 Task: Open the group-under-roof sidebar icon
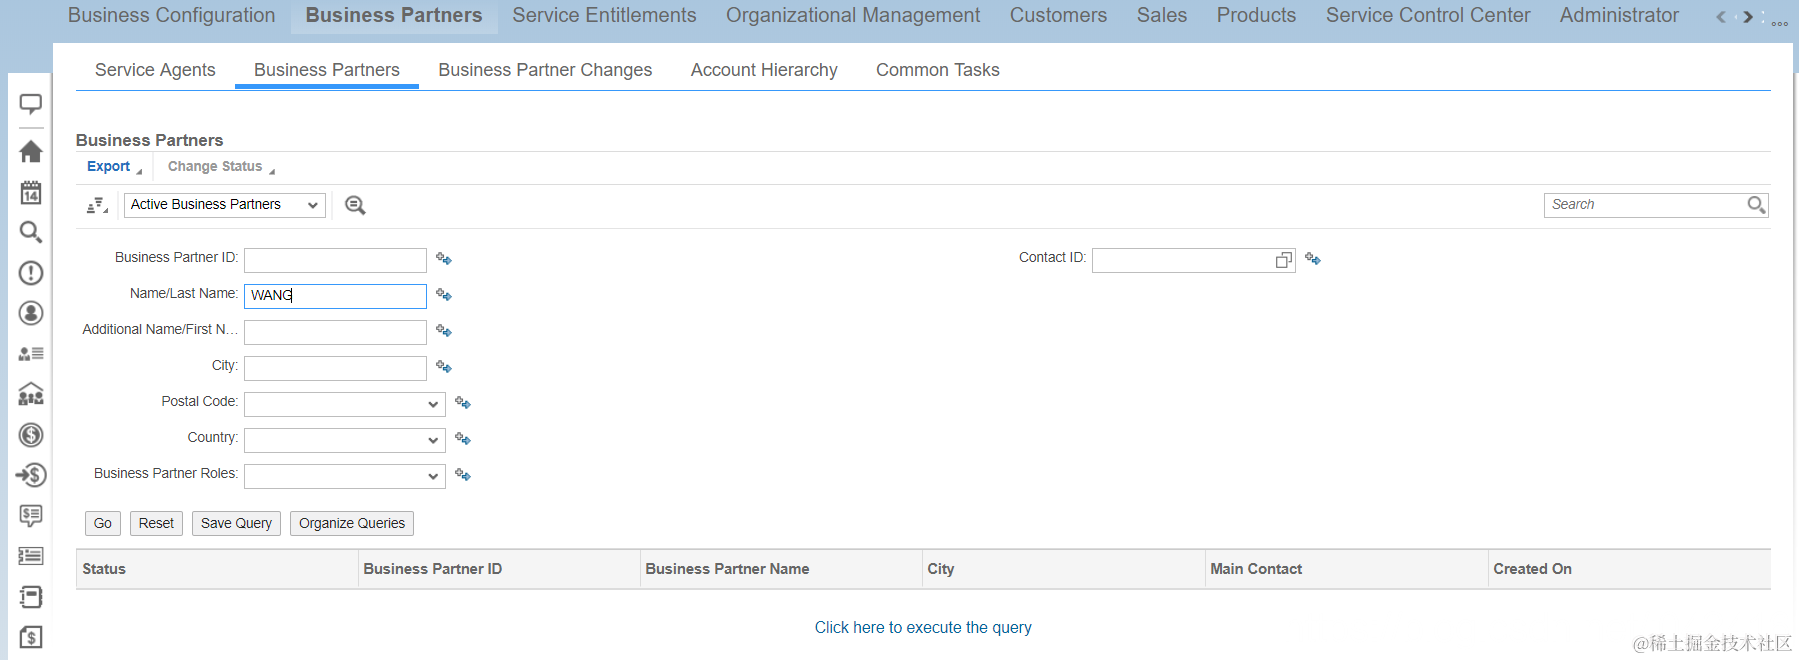coord(31,394)
